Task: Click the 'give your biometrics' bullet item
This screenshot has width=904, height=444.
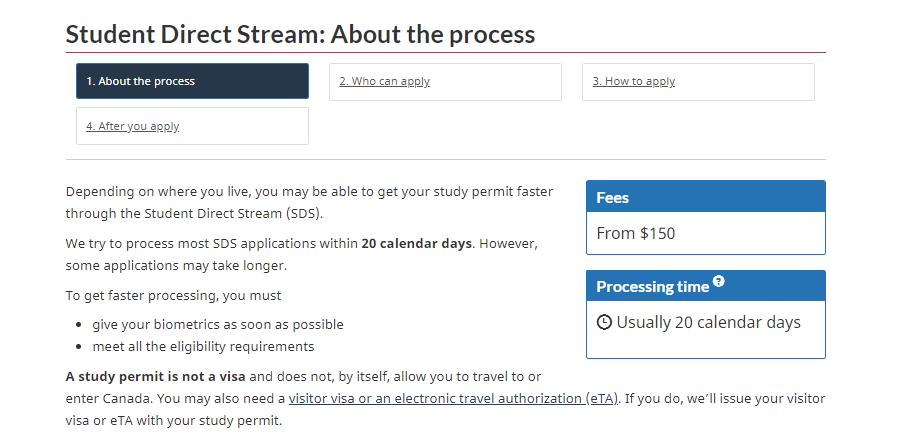Action: (x=217, y=324)
